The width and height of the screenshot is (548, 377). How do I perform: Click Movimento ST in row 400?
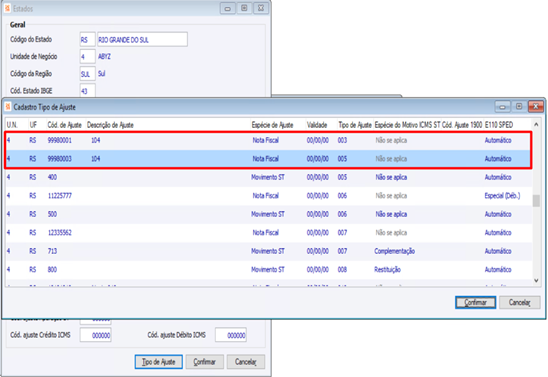tap(268, 177)
